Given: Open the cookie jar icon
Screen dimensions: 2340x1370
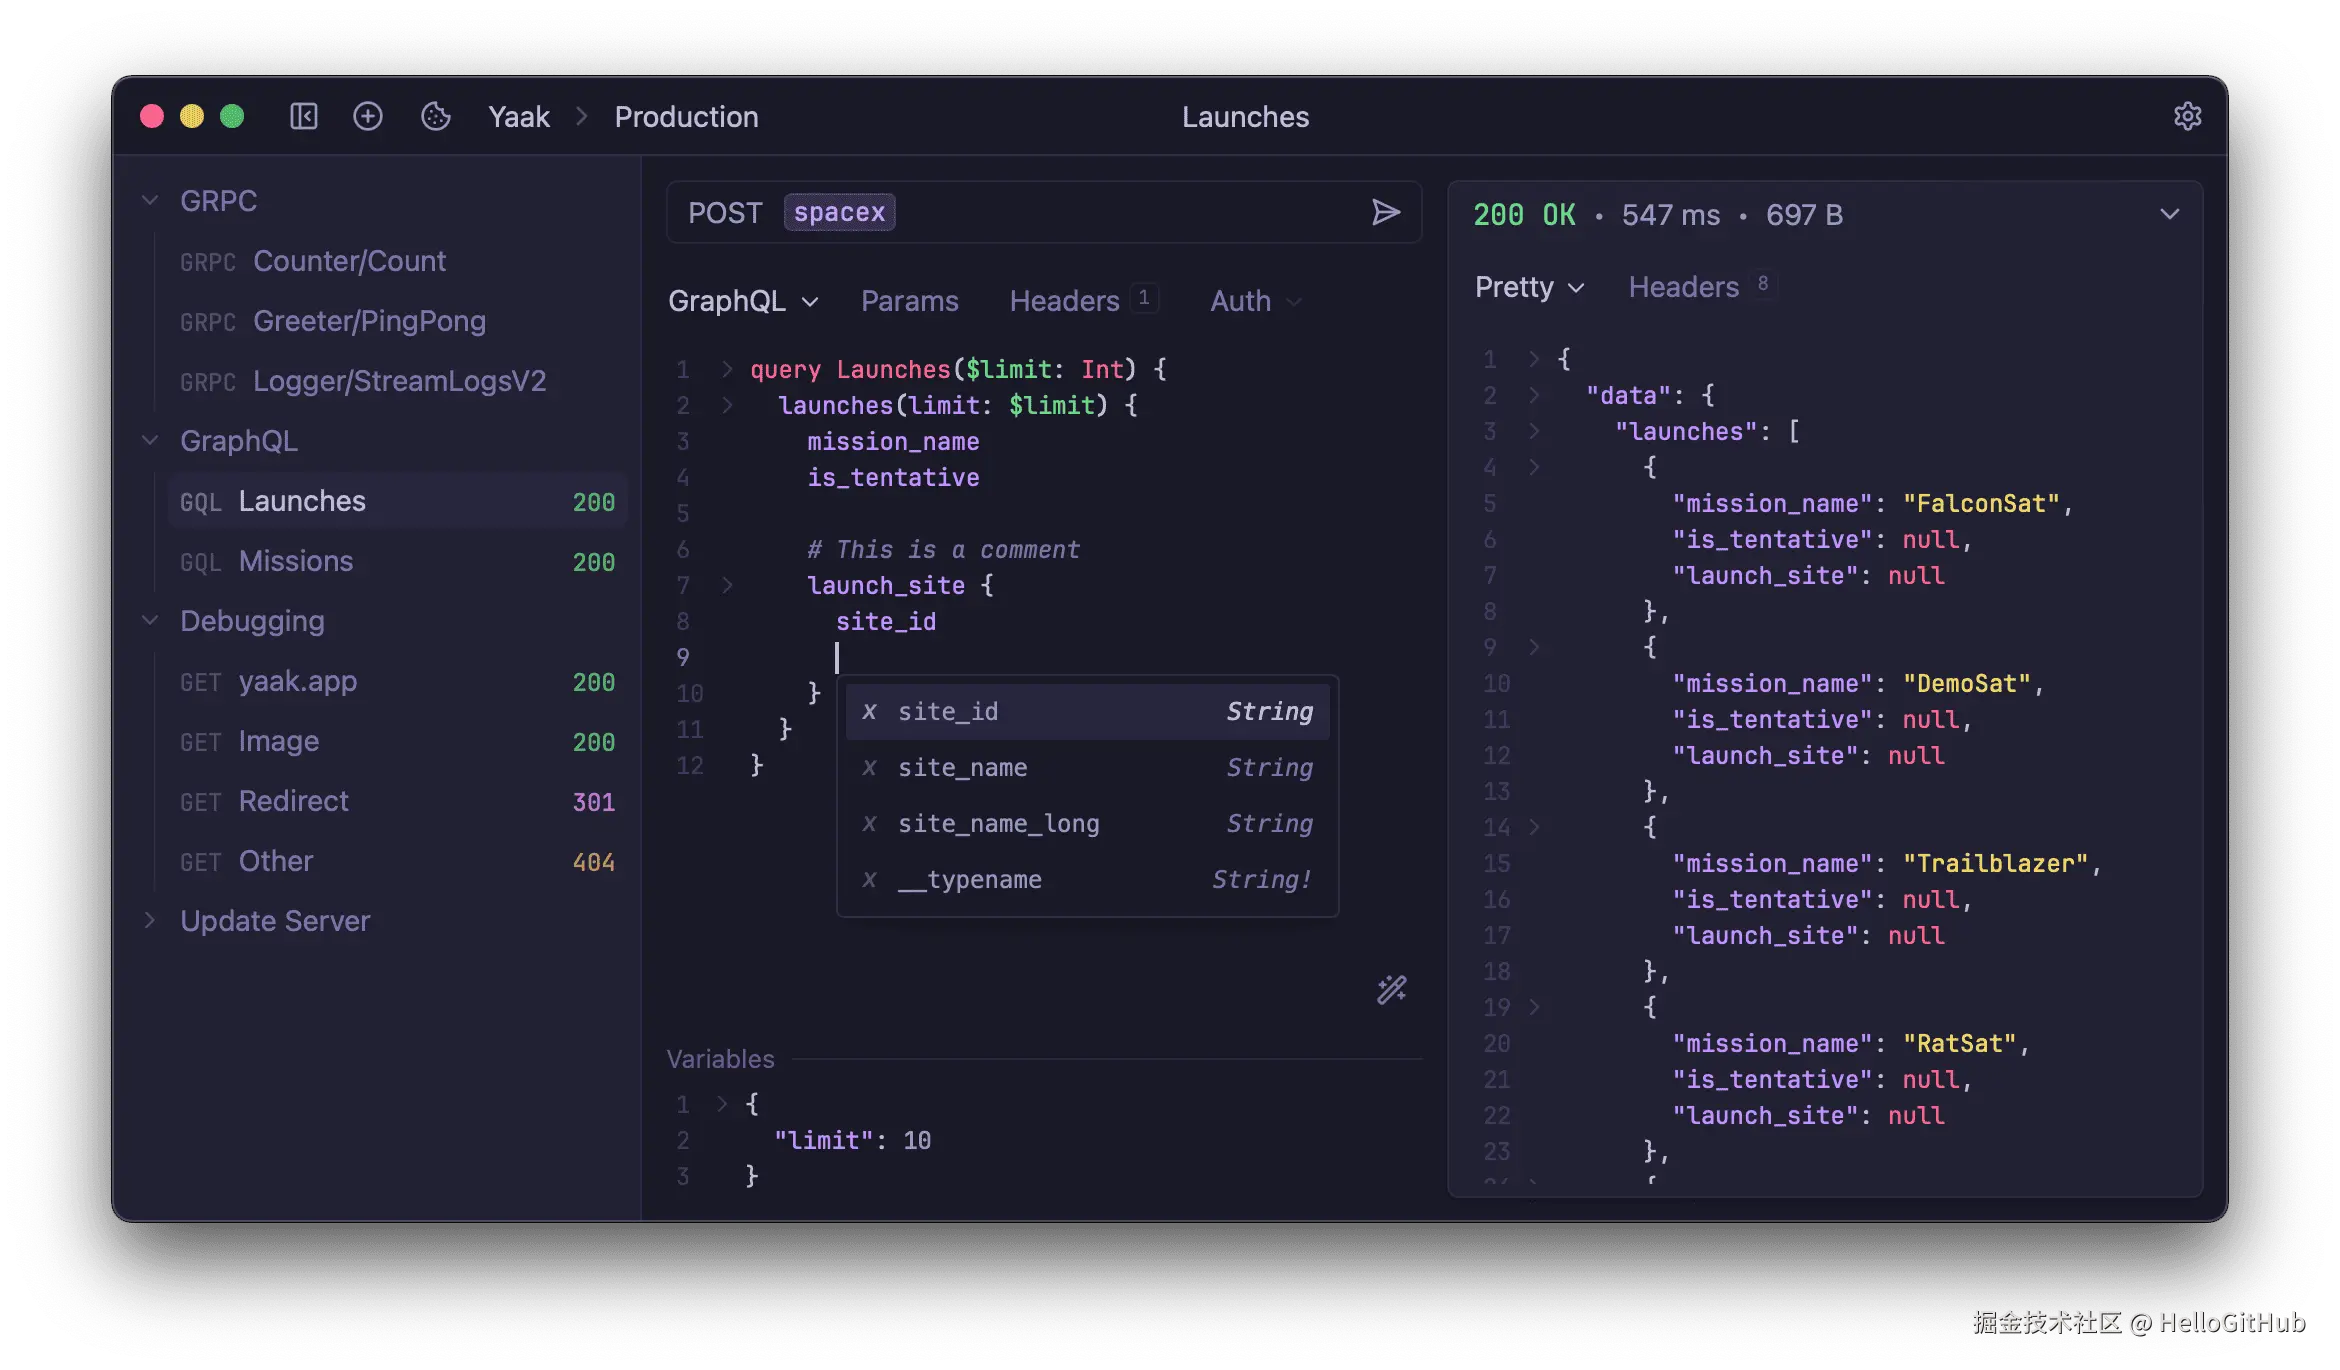Looking at the screenshot, I should (436, 116).
